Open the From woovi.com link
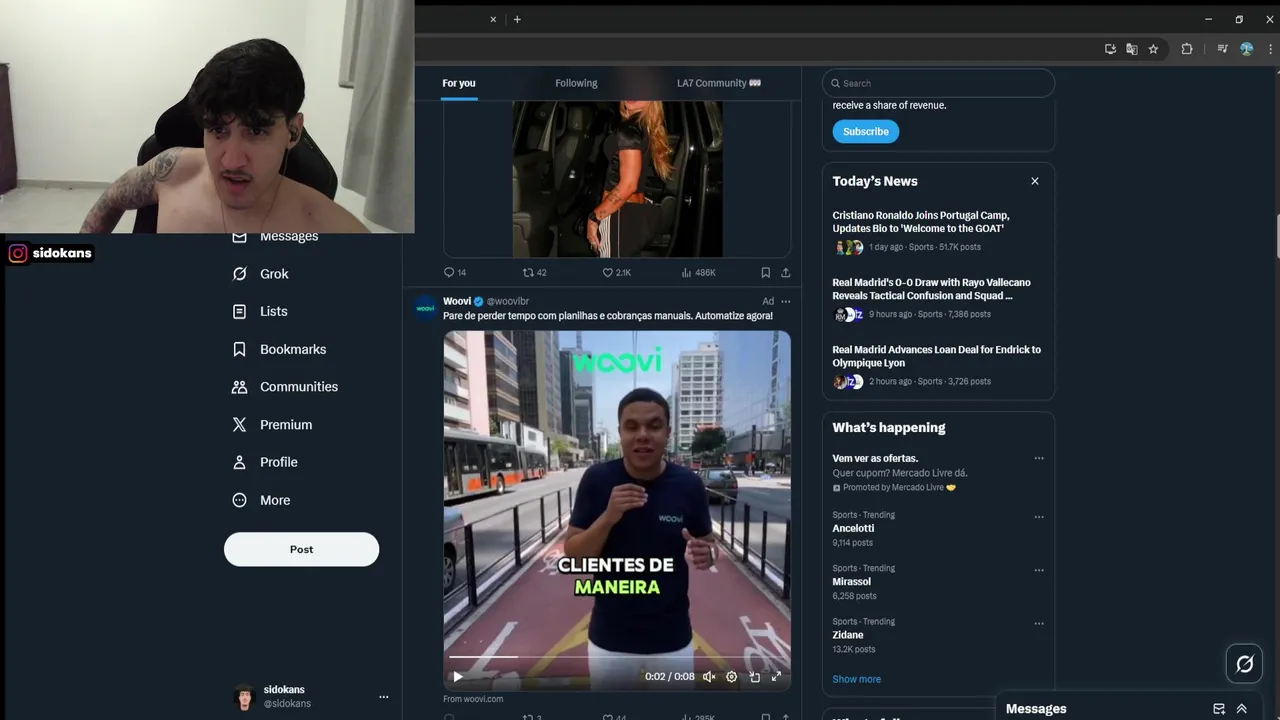 [473, 699]
